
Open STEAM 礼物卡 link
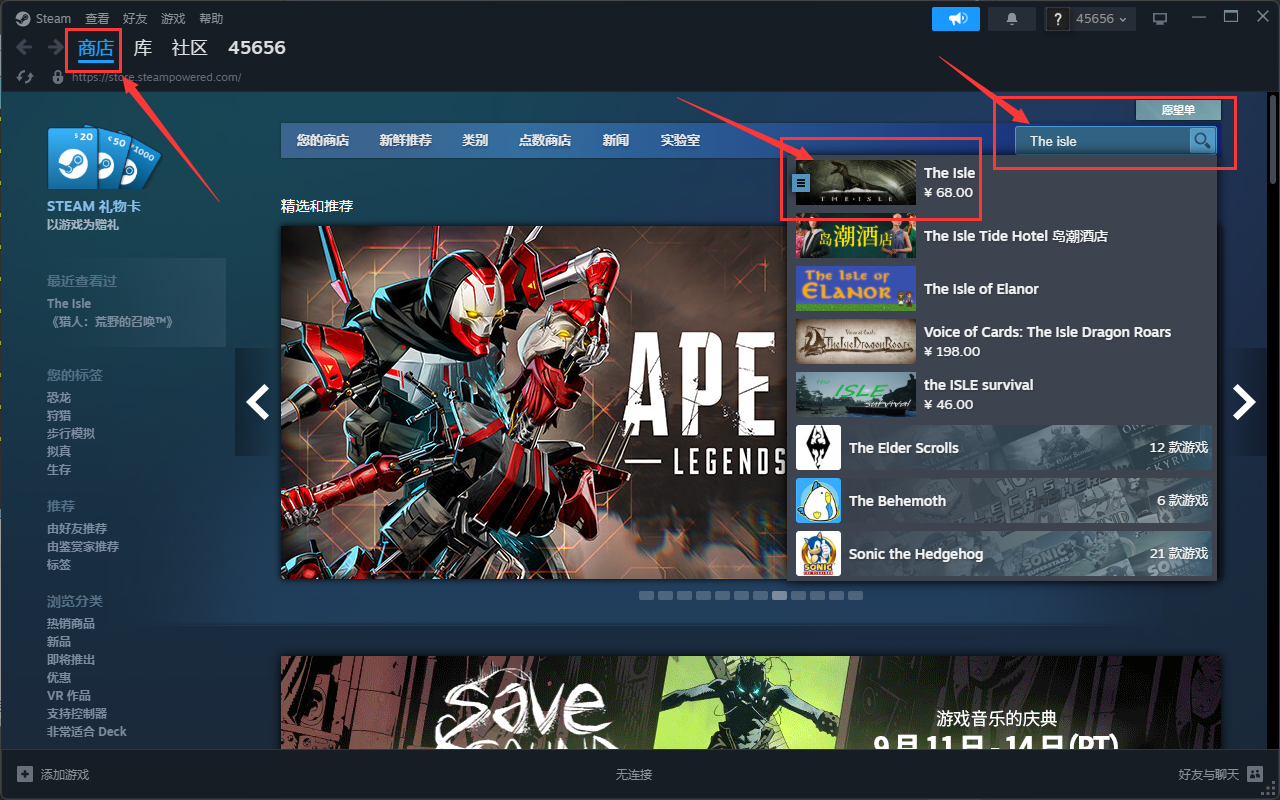pos(94,206)
